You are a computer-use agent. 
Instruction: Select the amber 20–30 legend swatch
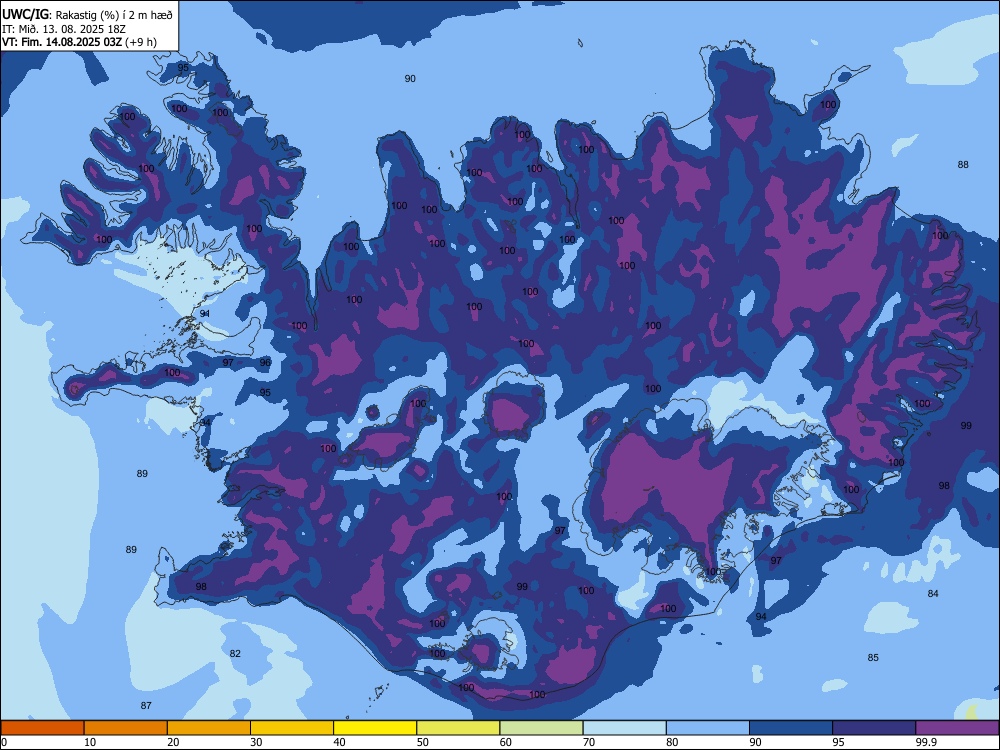coord(209,728)
